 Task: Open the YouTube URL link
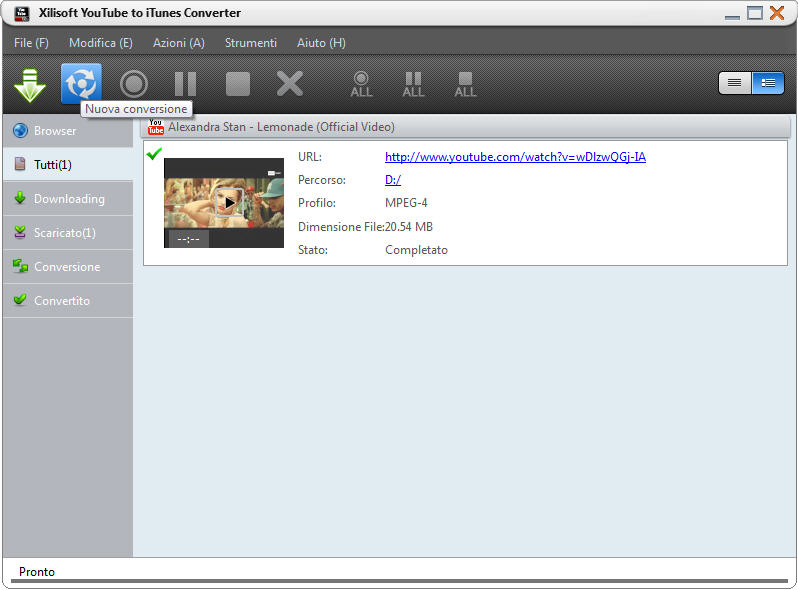[x=515, y=157]
